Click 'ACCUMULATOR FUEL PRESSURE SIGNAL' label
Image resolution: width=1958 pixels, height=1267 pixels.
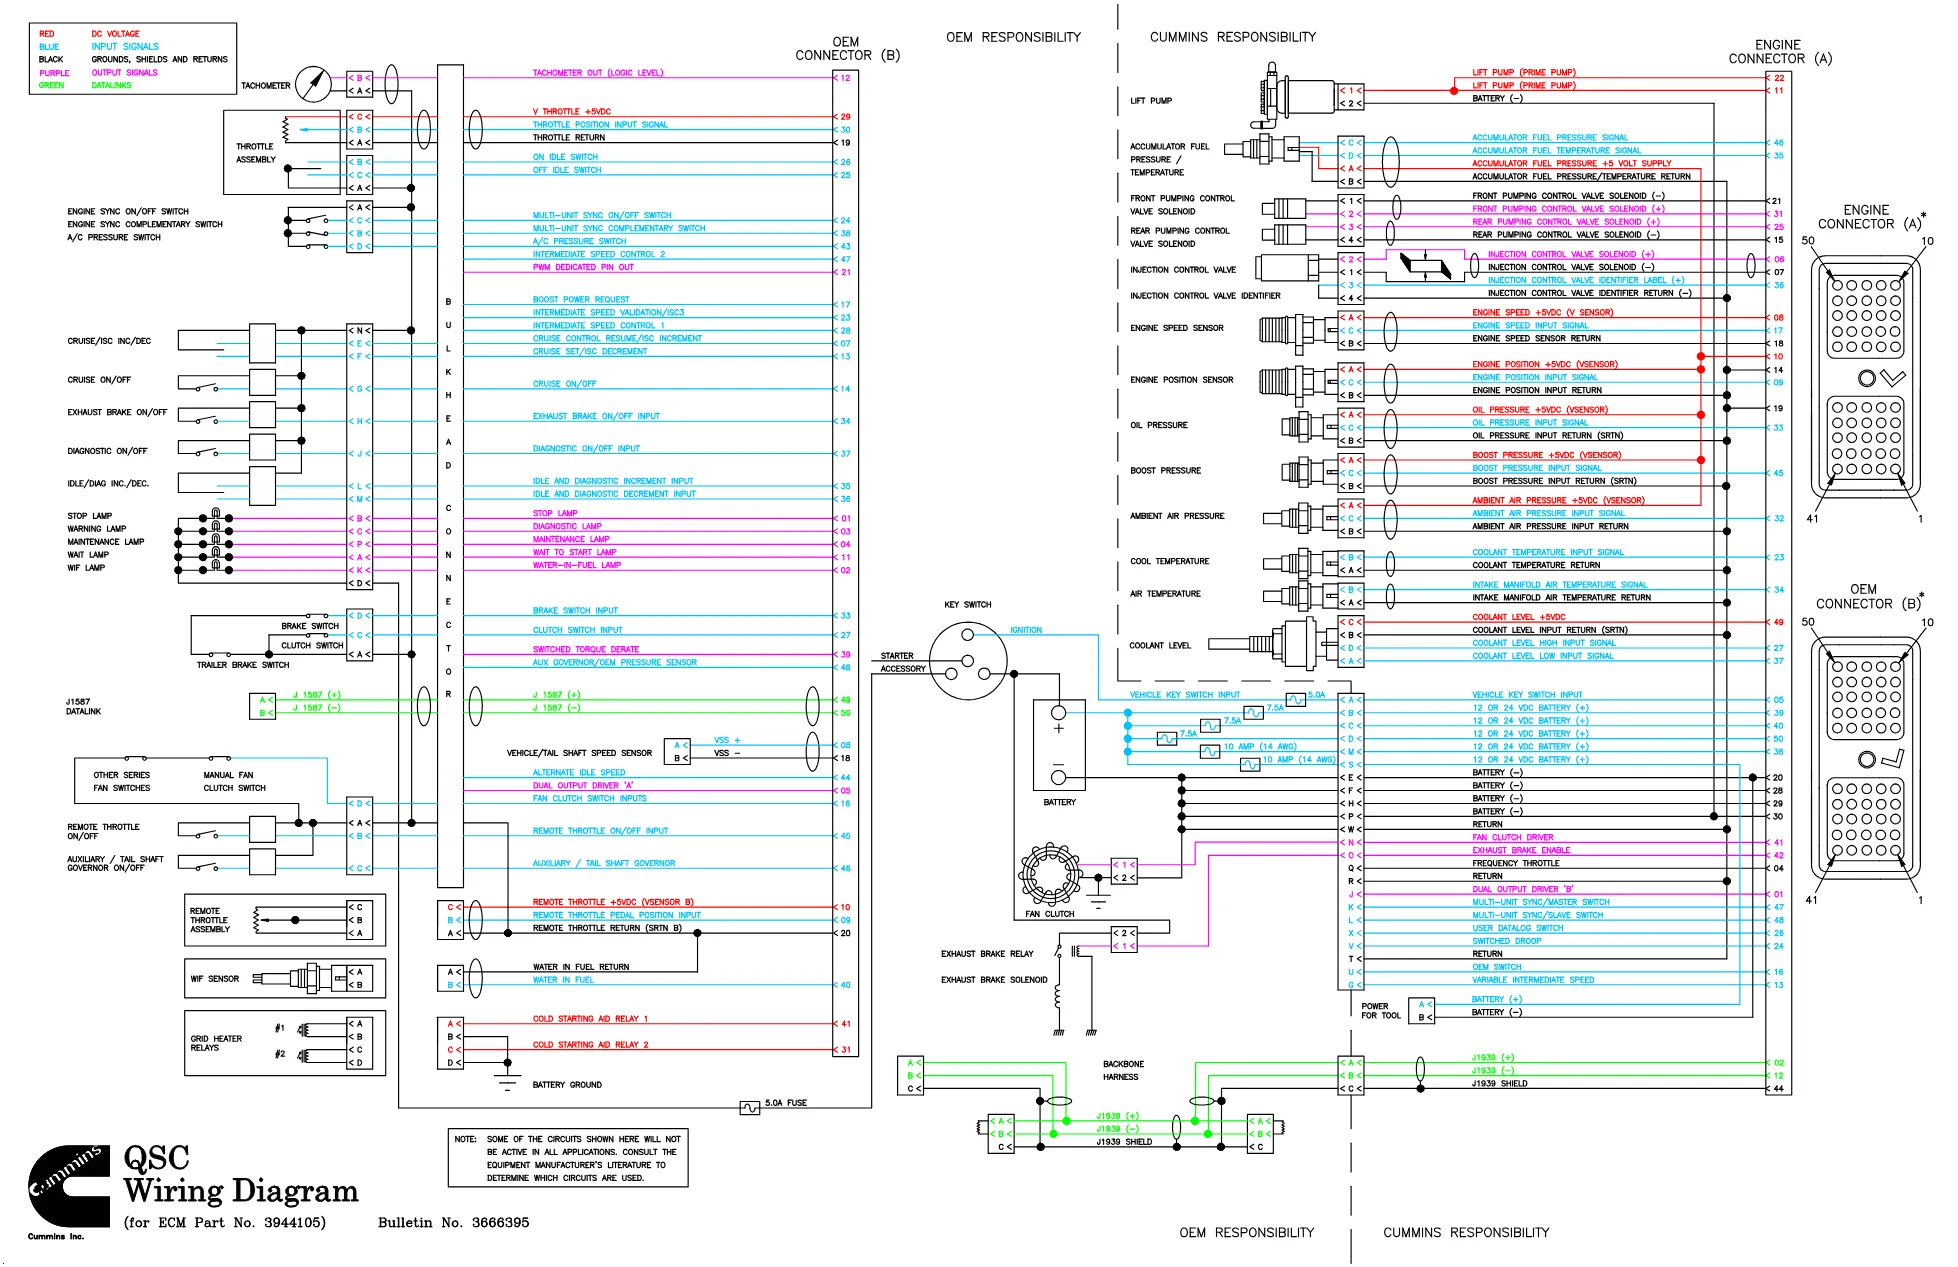tap(1549, 138)
